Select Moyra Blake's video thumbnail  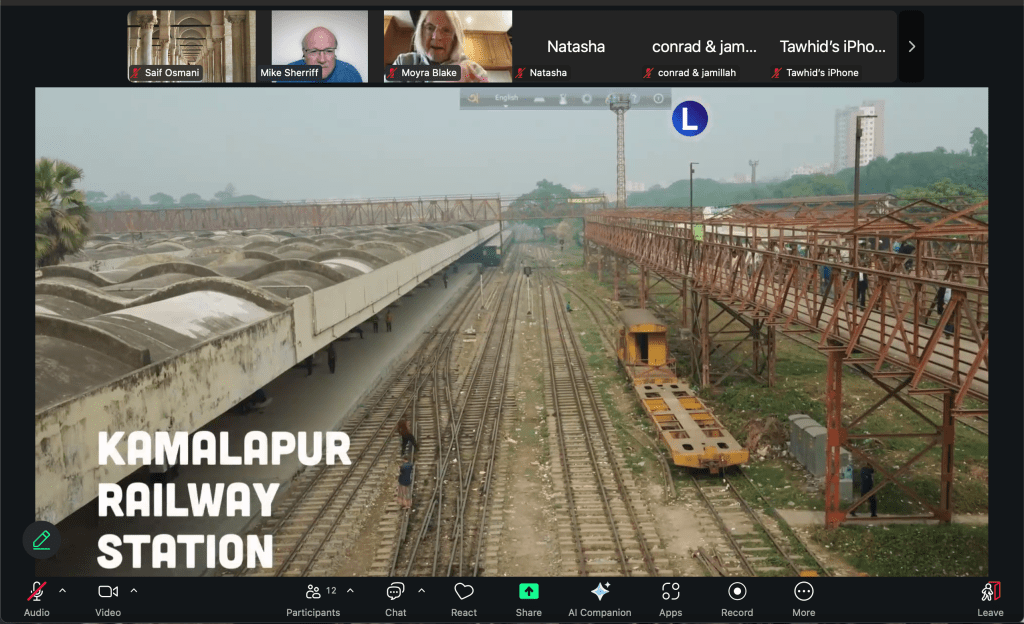pos(448,46)
